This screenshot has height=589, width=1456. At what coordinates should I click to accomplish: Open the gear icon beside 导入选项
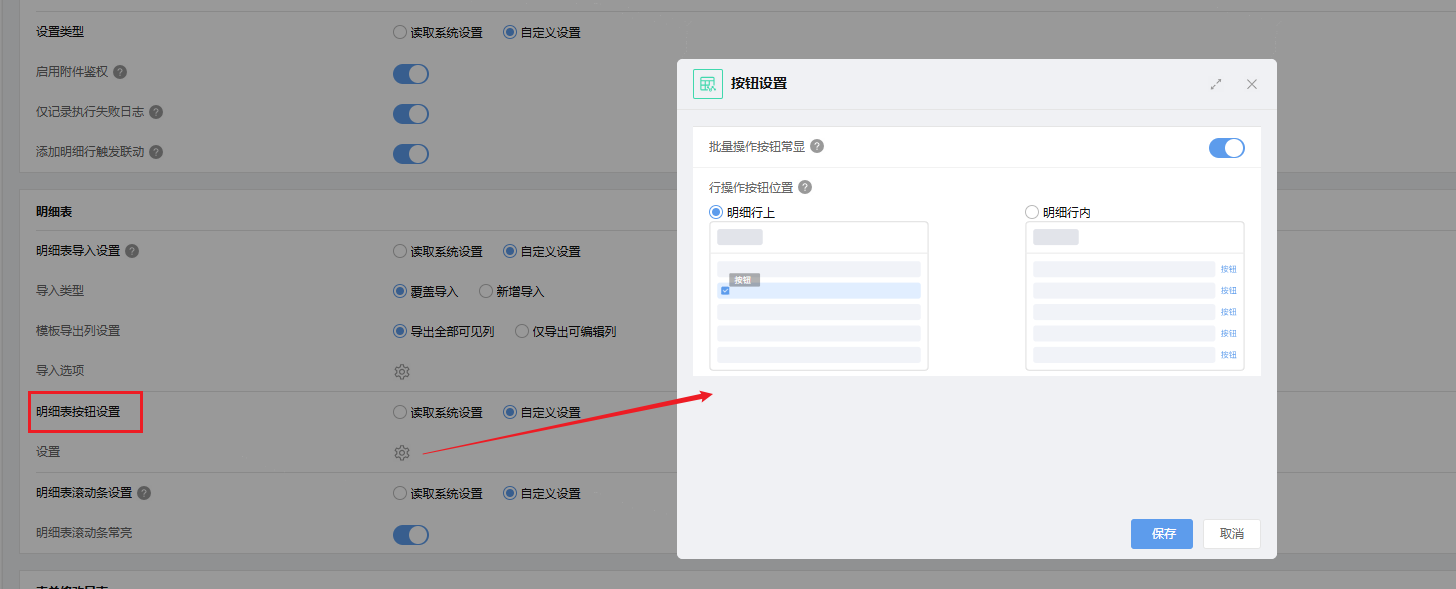(x=402, y=372)
